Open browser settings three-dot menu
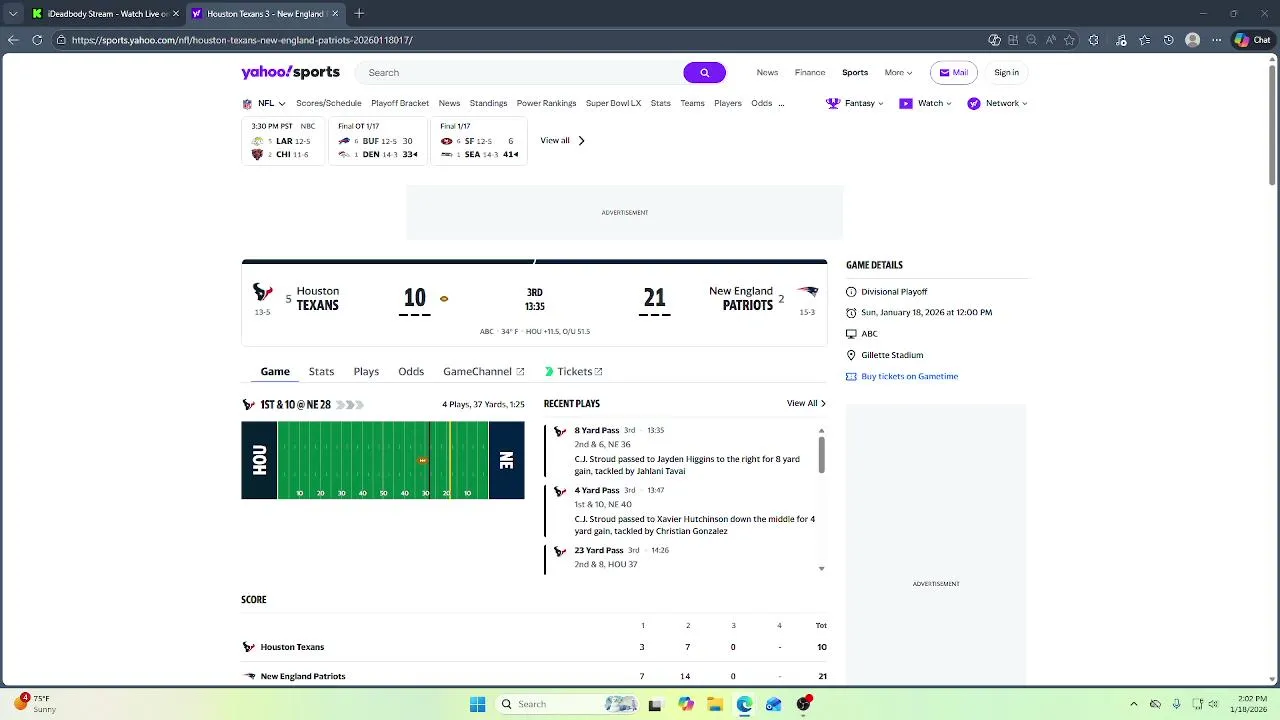Viewport: 1280px width, 720px height. 1216,40
